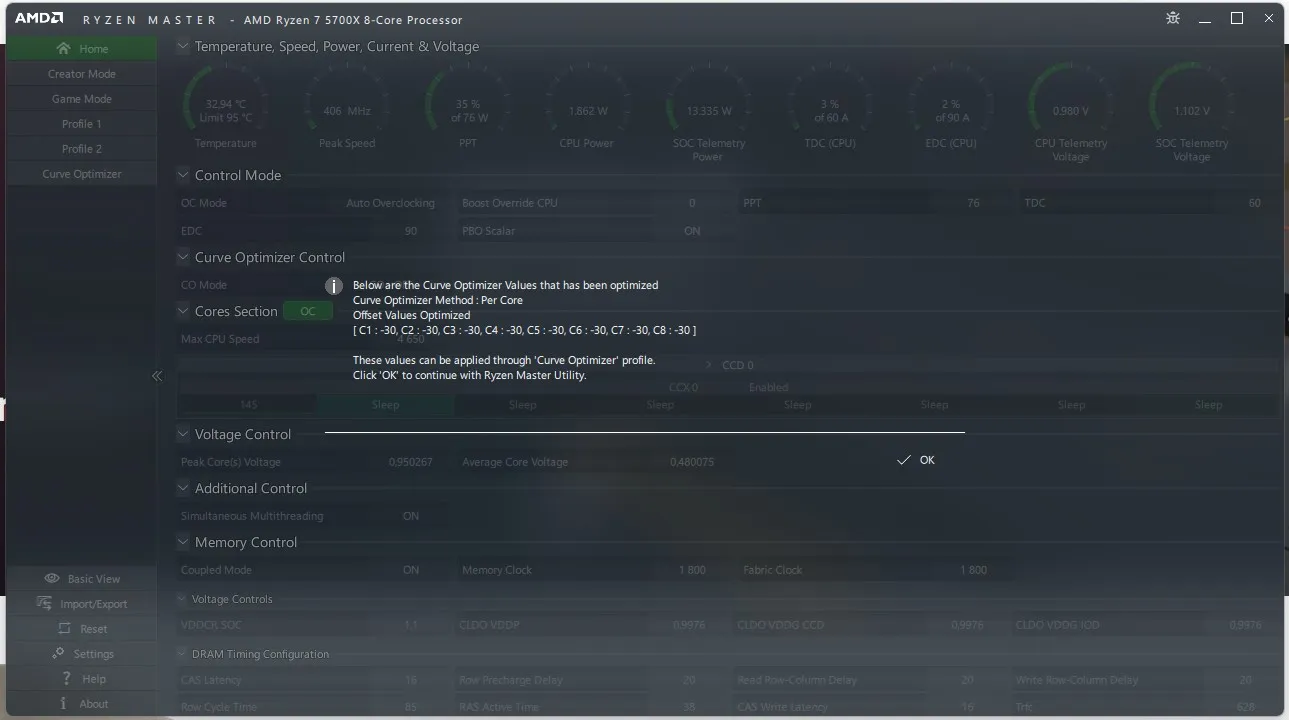Click the Settings wrench icon

(x=58, y=654)
